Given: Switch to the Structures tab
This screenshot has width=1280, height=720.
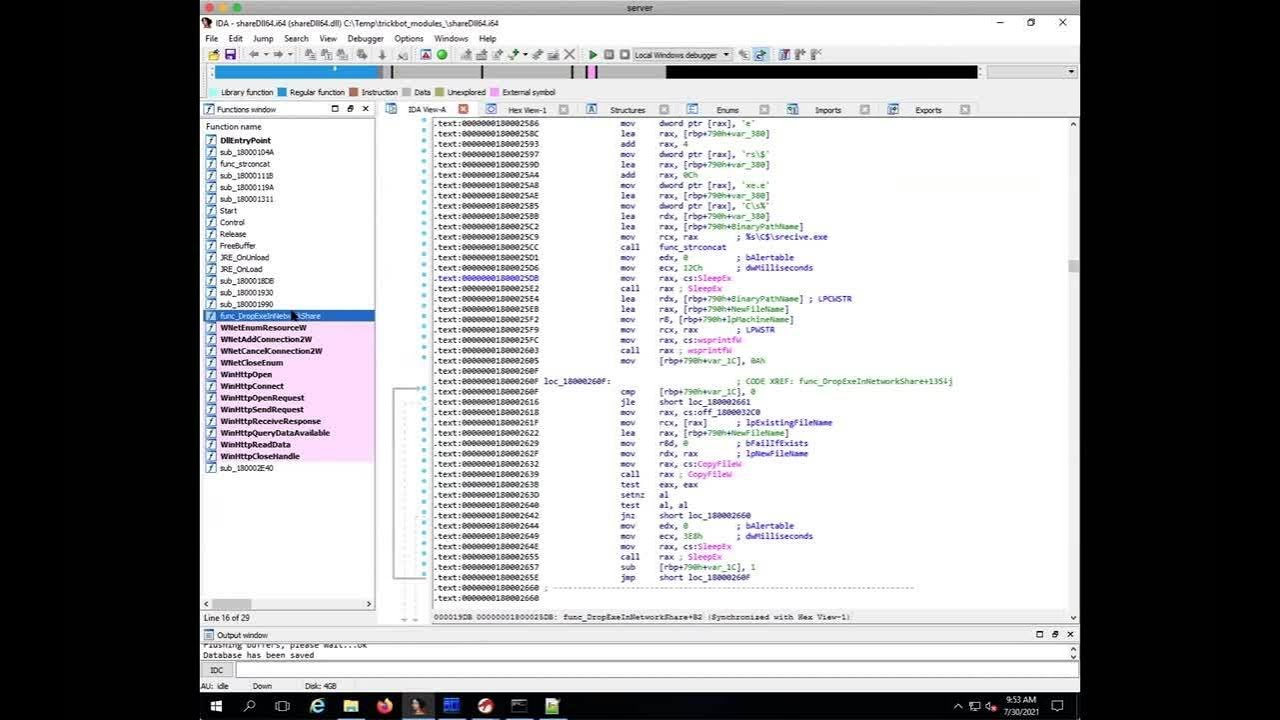Looking at the screenshot, I should click(x=628, y=110).
